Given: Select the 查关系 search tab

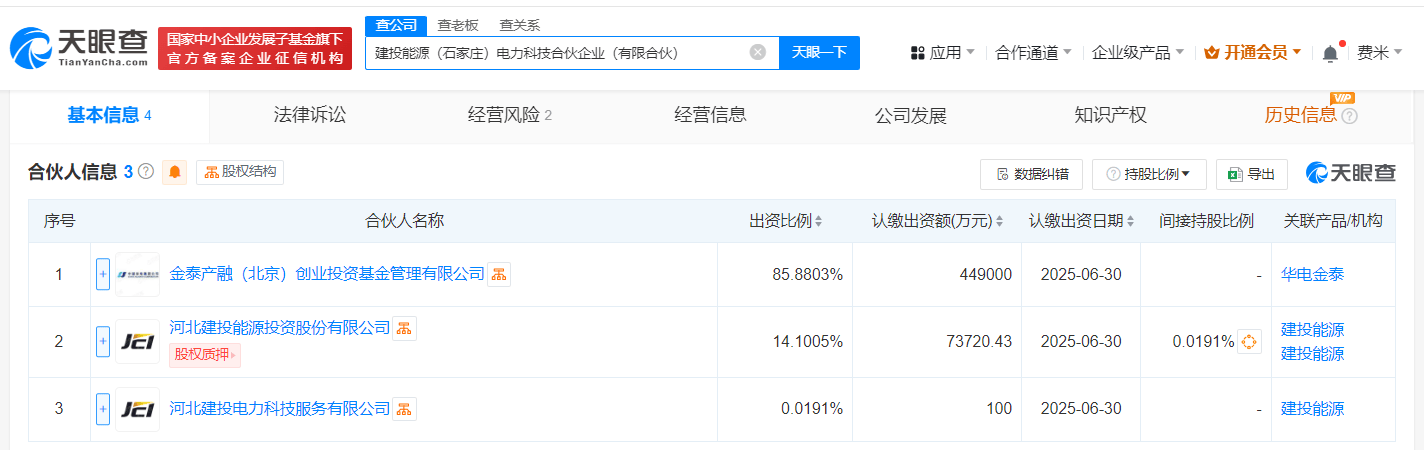Looking at the screenshot, I should (520, 25).
